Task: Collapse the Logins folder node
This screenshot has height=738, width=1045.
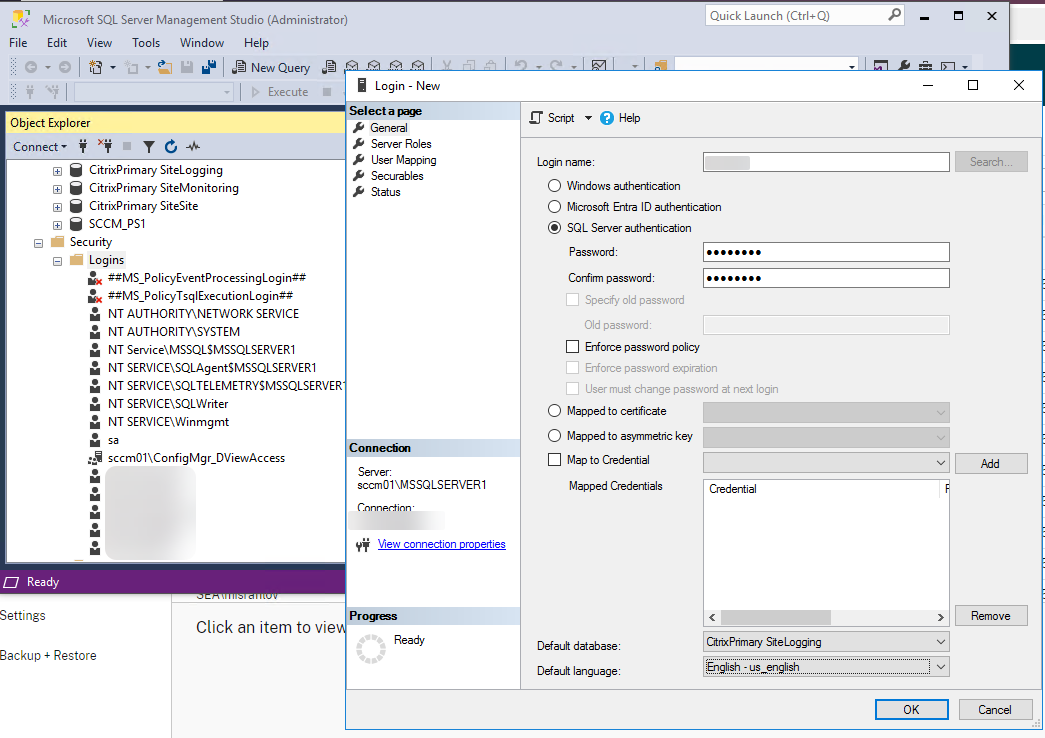Action: 57,261
